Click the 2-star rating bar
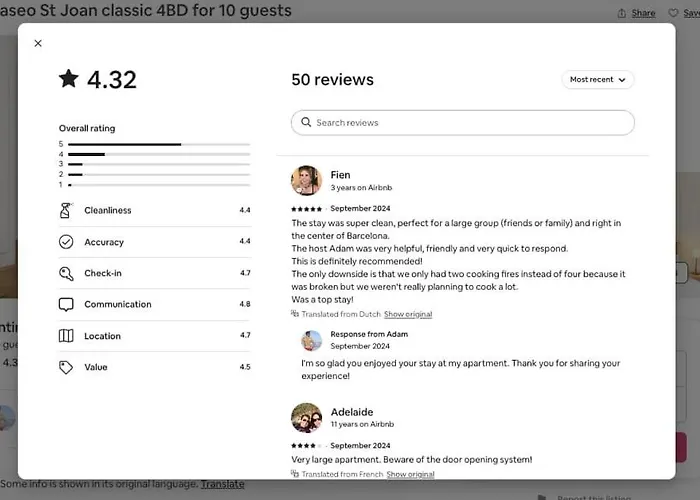700x500 pixels. (159, 175)
